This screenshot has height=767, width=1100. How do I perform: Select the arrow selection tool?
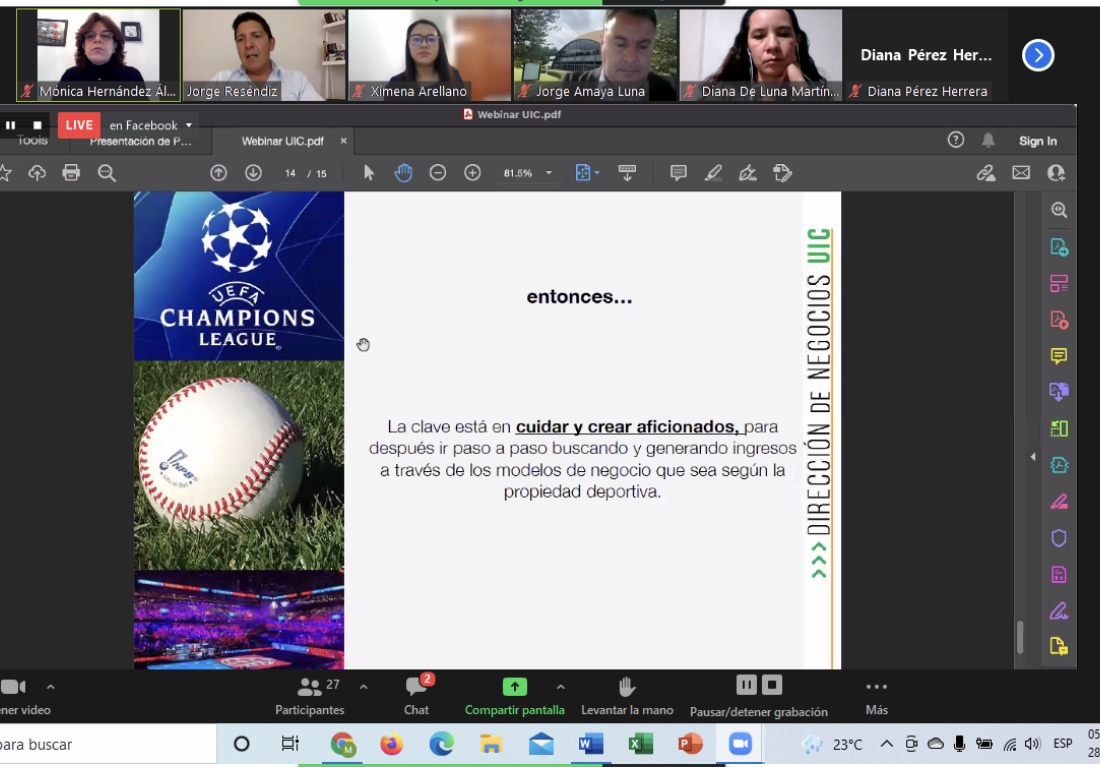coord(368,173)
